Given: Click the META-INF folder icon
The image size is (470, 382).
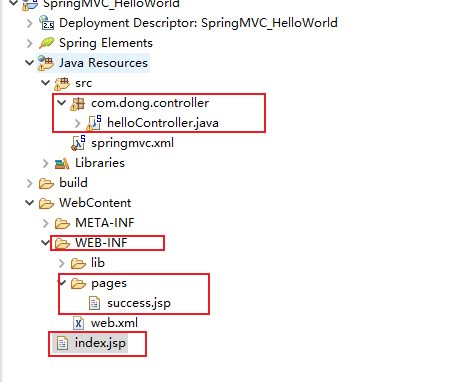Looking at the screenshot, I should (62, 223).
